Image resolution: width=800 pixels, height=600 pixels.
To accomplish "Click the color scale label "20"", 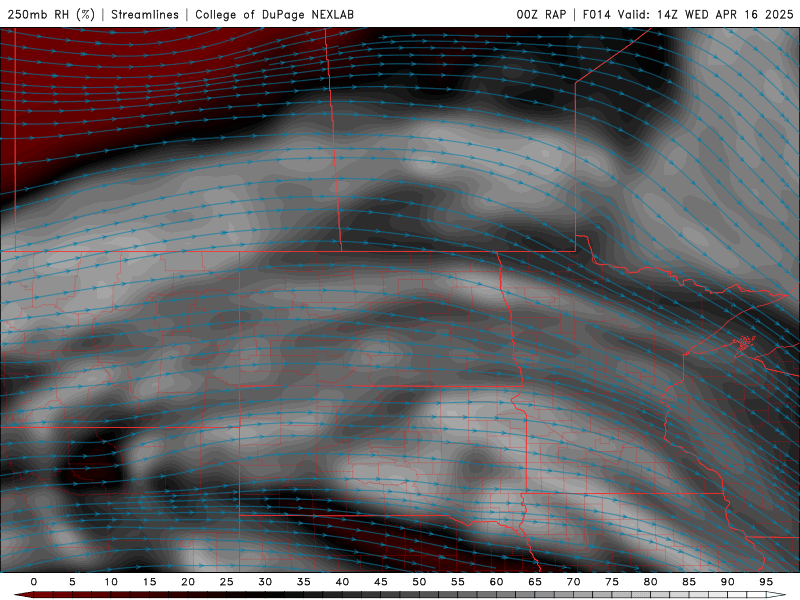I will click(188, 582).
